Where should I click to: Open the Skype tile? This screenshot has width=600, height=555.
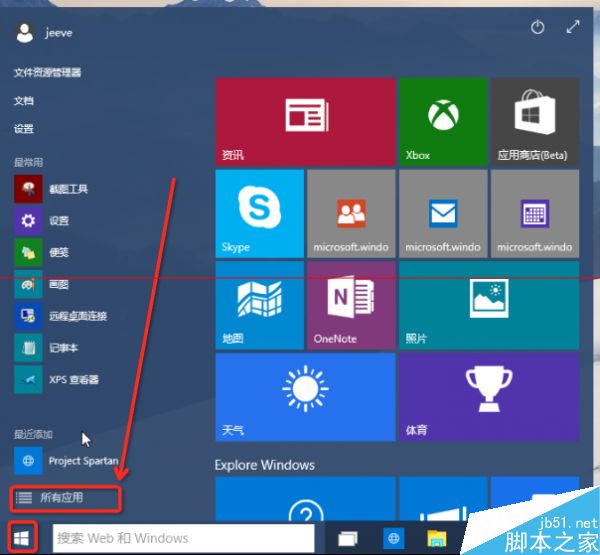260,214
